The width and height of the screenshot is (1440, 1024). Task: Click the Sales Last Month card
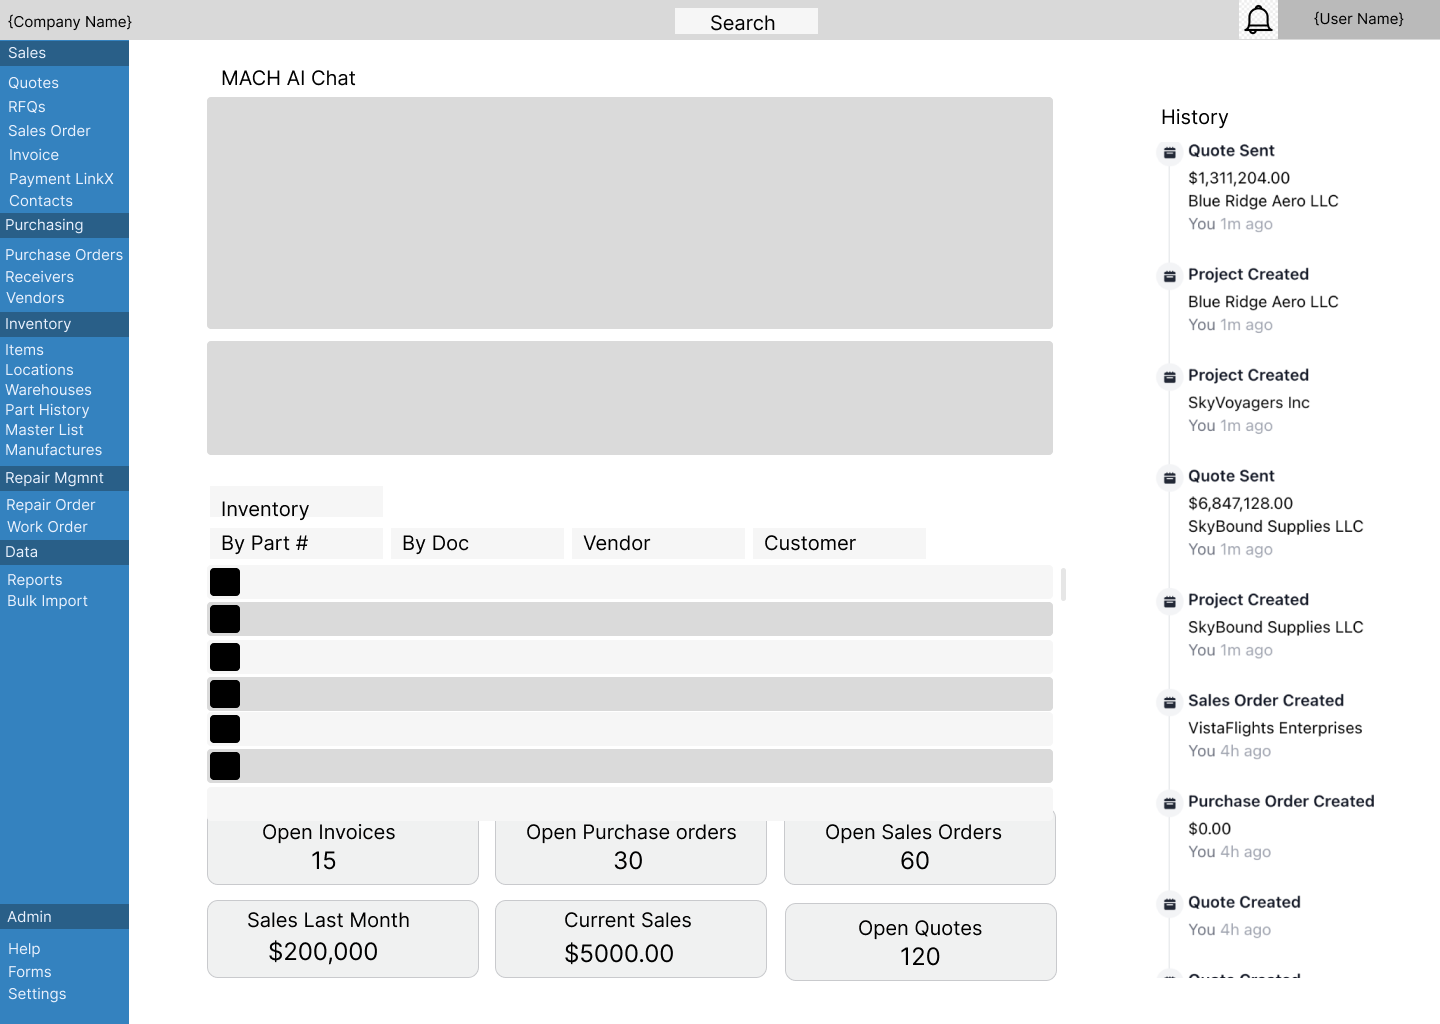[x=343, y=939]
